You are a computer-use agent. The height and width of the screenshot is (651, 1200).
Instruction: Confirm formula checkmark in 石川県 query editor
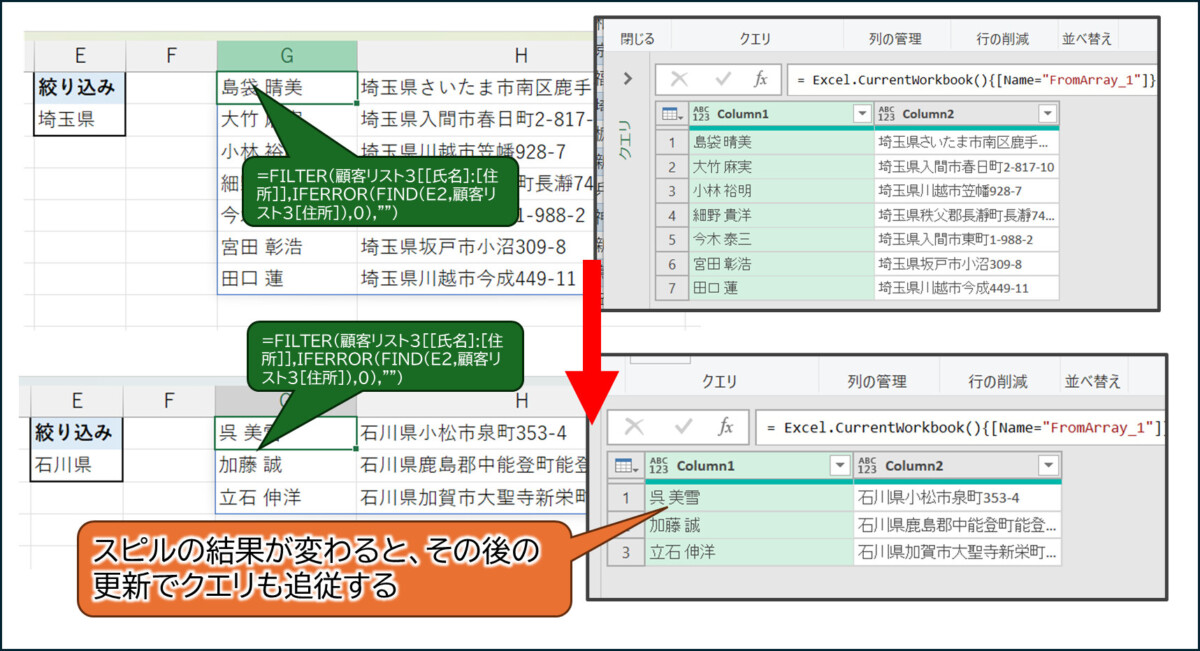[684, 427]
